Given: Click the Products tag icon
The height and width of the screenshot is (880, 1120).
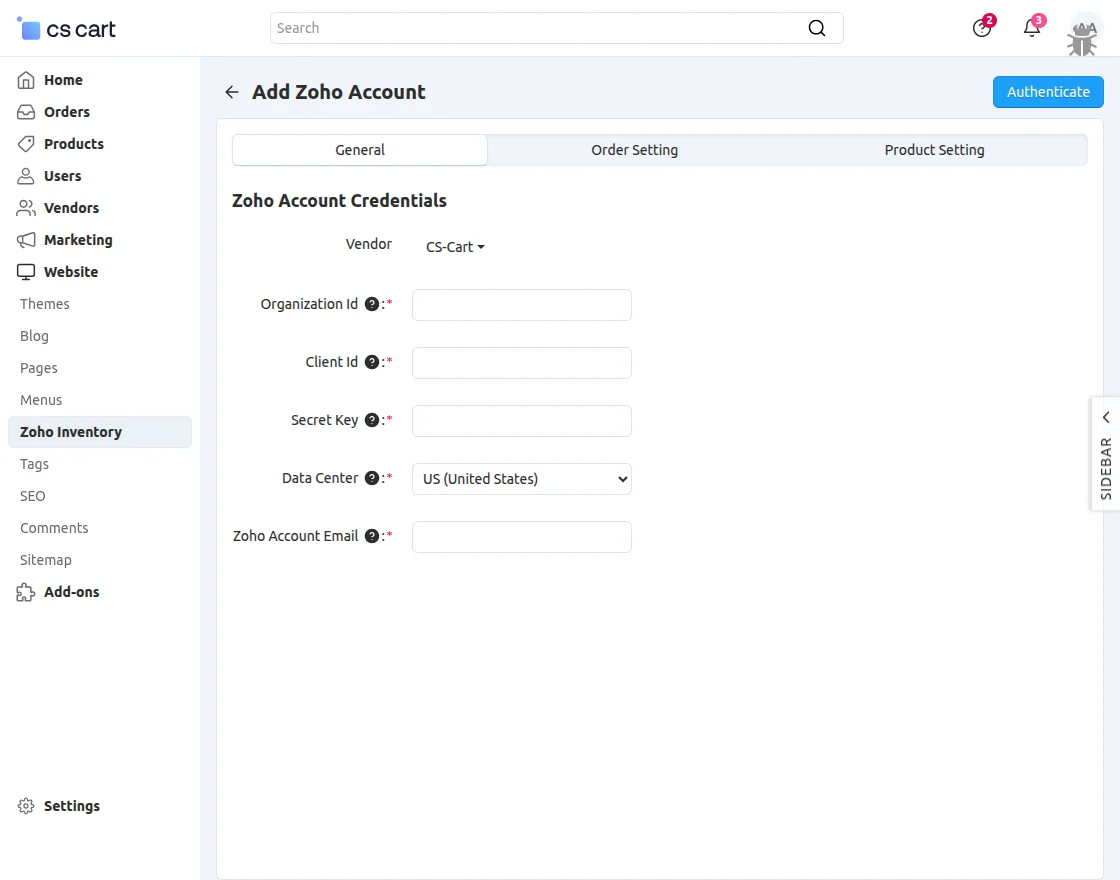Looking at the screenshot, I should click(x=26, y=144).
